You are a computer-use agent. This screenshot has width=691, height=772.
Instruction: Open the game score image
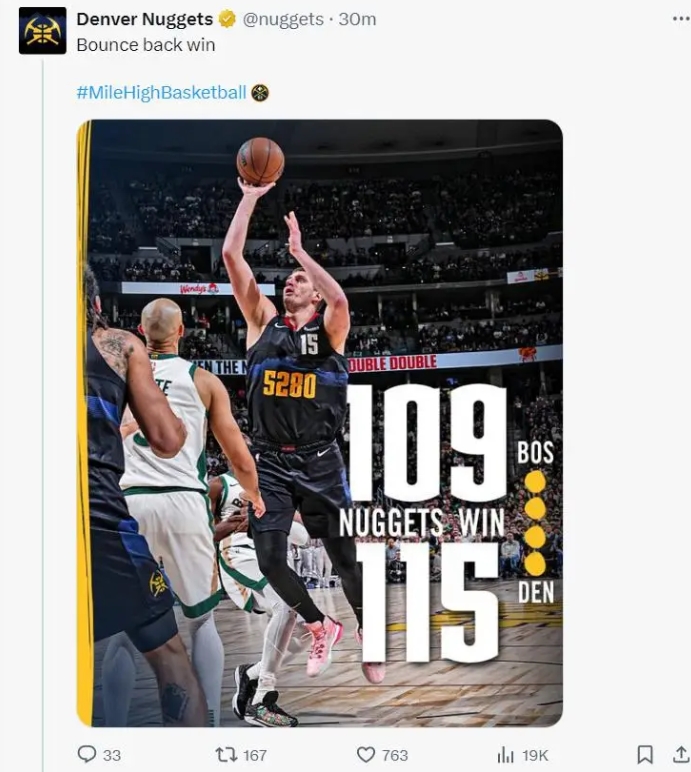320,423
